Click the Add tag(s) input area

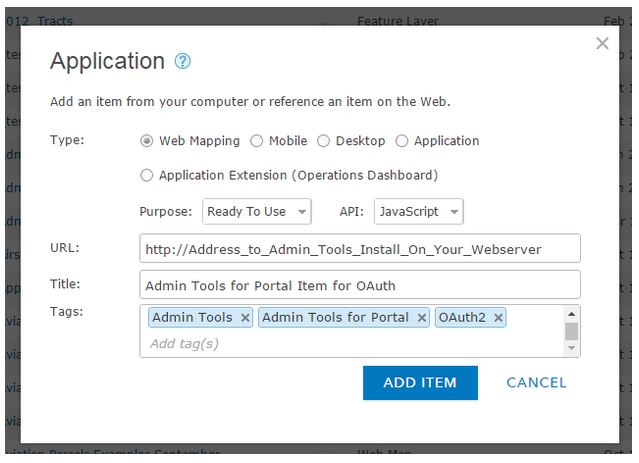click(300, 343)
